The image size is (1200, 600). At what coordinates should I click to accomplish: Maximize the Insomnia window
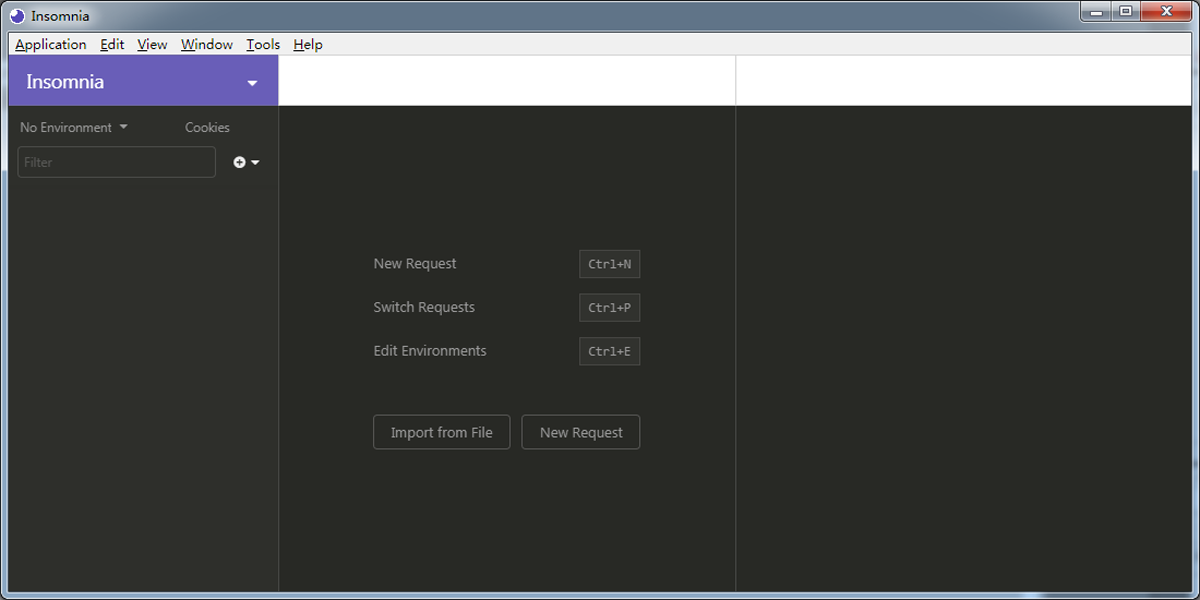(x=1126, y=11)
